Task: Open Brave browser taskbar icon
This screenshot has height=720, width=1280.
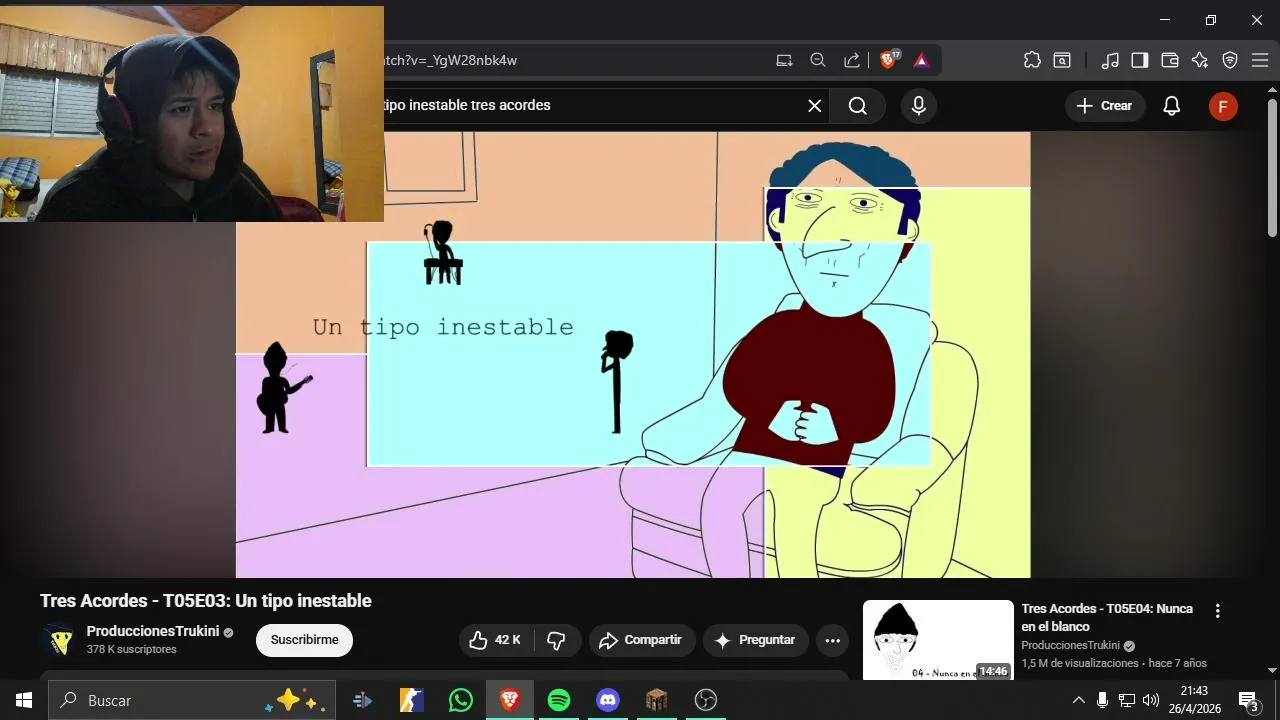Action: pyautogui.click(x=510, y=700)
